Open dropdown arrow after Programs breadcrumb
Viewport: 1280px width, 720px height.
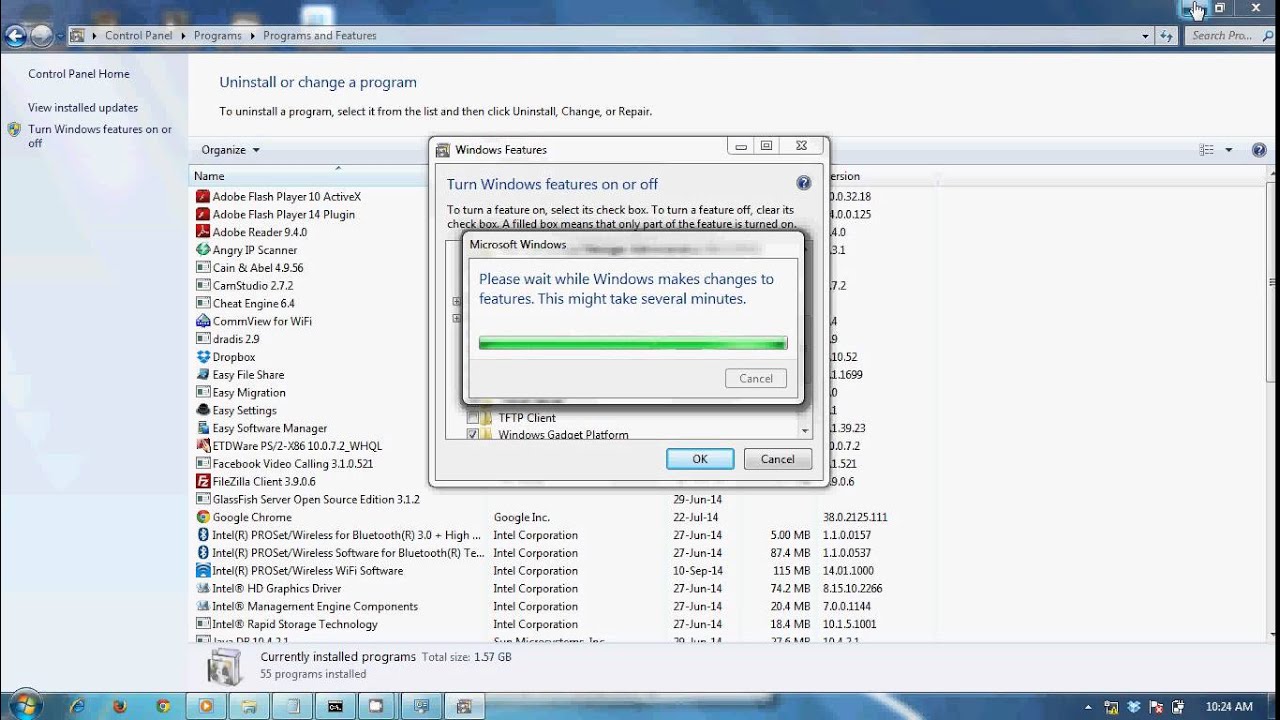click(x=252, y=36)
